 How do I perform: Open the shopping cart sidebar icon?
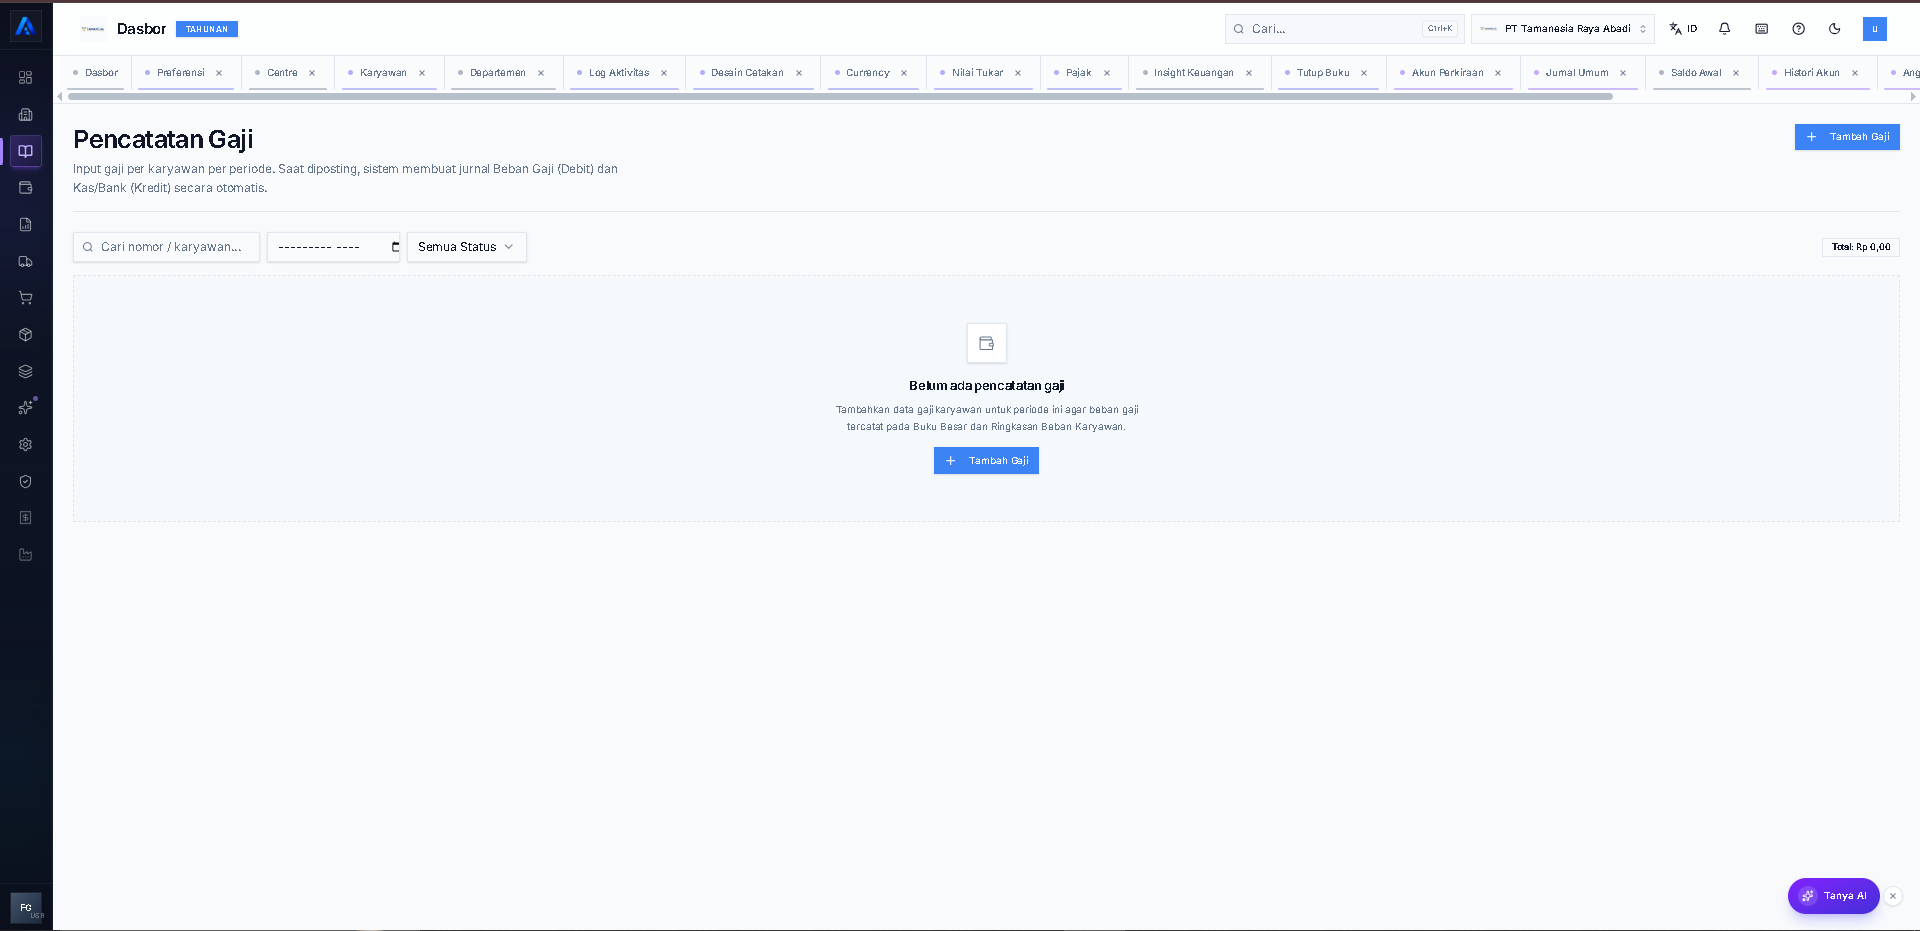[x=26, y=298]
